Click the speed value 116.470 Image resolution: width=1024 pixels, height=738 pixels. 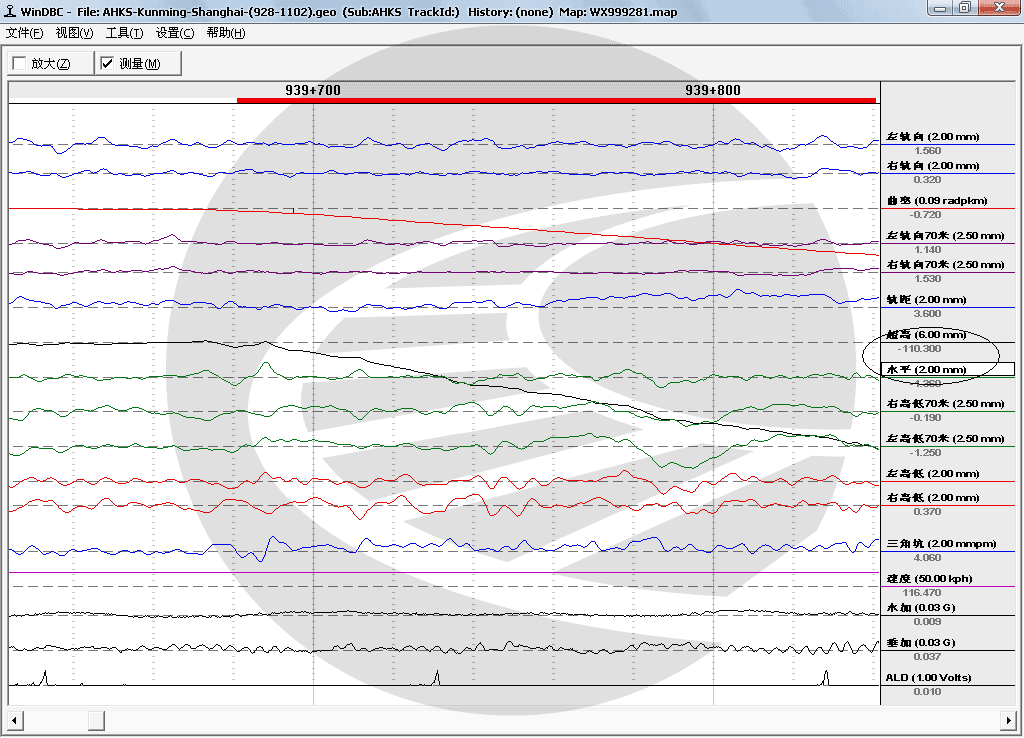click(x=921, y=593)
